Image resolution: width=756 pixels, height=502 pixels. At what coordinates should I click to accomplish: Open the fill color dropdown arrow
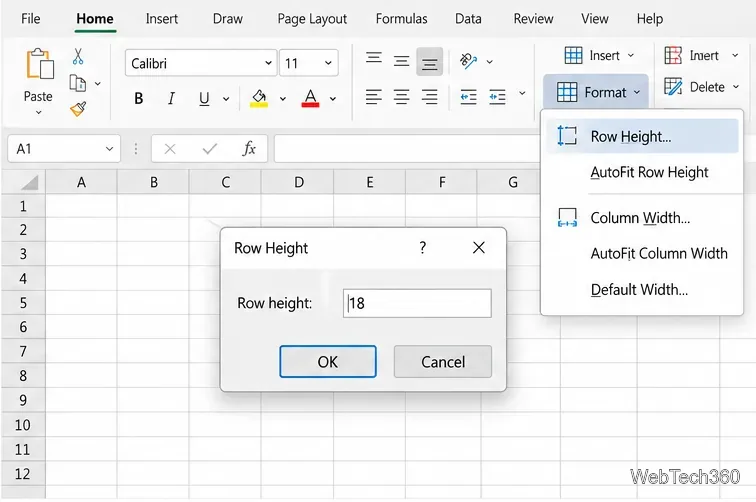pos(283,99)
